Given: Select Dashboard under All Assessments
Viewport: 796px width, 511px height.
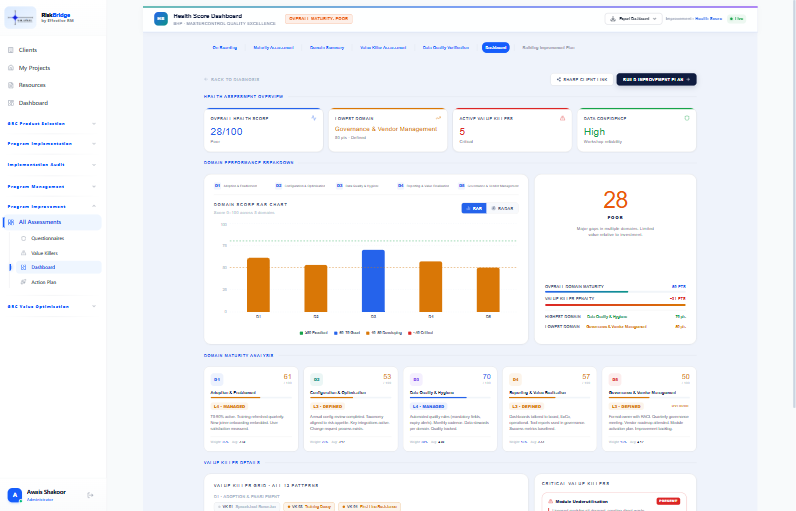Looking at the screenshot, I should pos(59,267).
